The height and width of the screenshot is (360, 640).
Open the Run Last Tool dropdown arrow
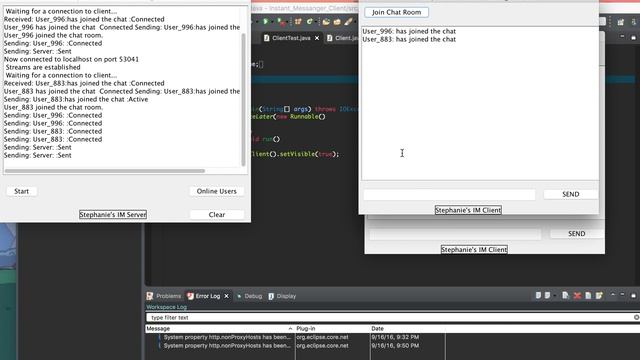pyautogui.click(x=287, y=22)
